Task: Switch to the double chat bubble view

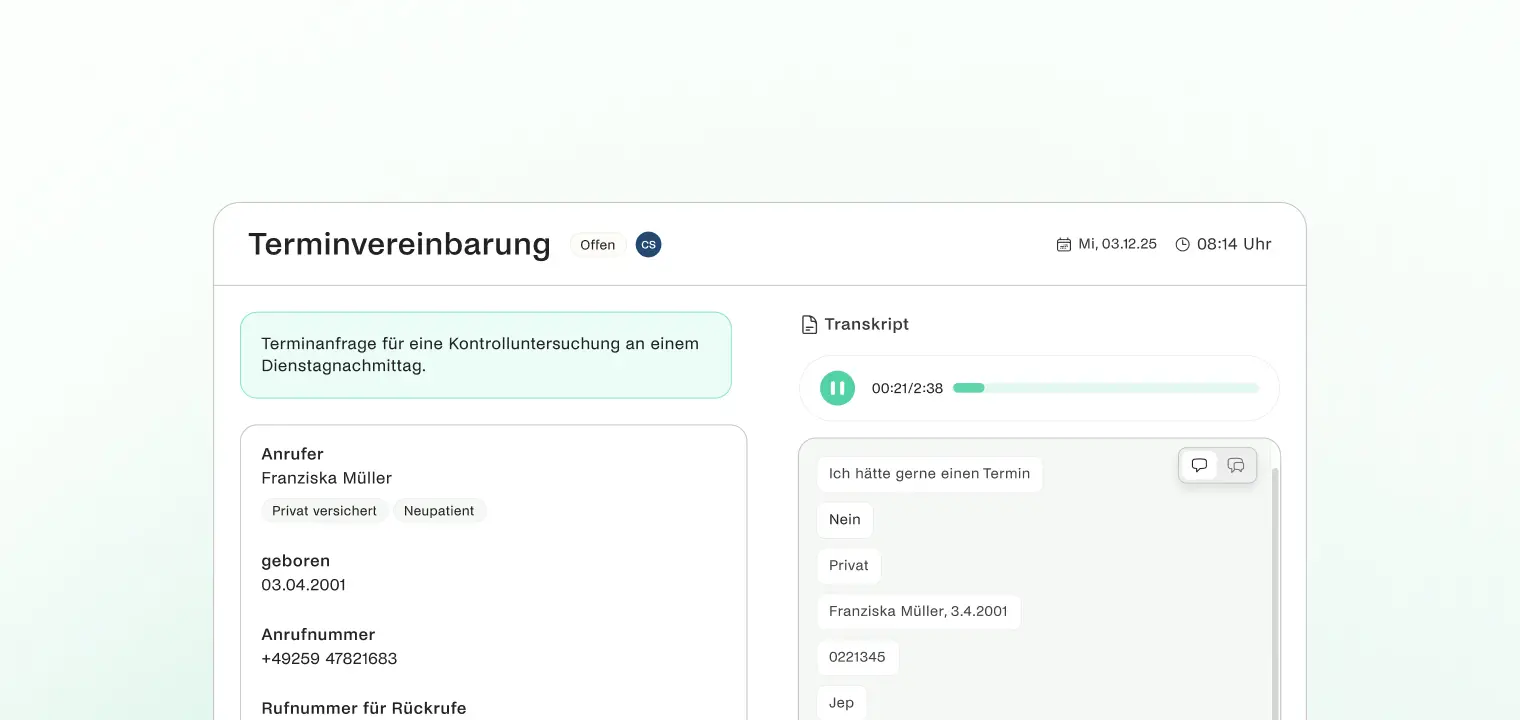Action: (x=1236, y=464)
